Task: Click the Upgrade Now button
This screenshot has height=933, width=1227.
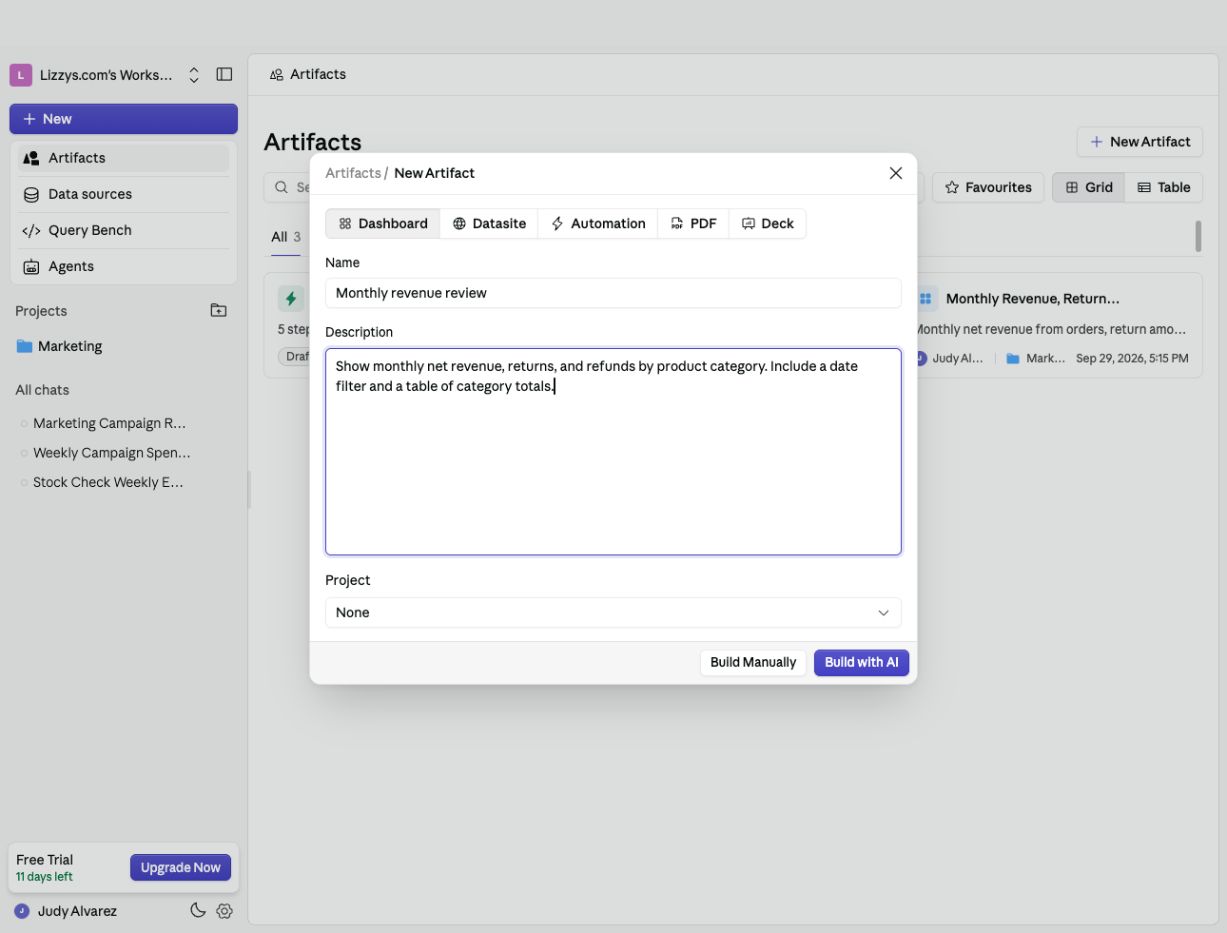Action: (x=180, y=867)
